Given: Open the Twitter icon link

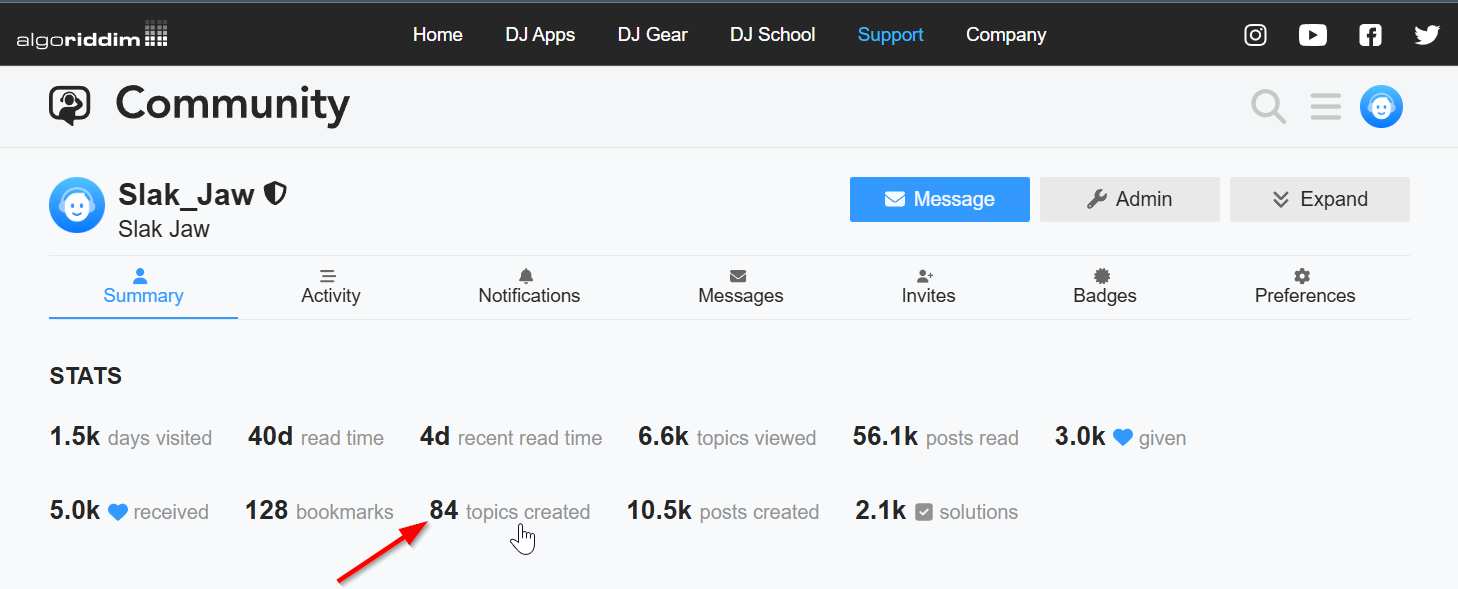Looking at the screenshot, I should 1427,35.
